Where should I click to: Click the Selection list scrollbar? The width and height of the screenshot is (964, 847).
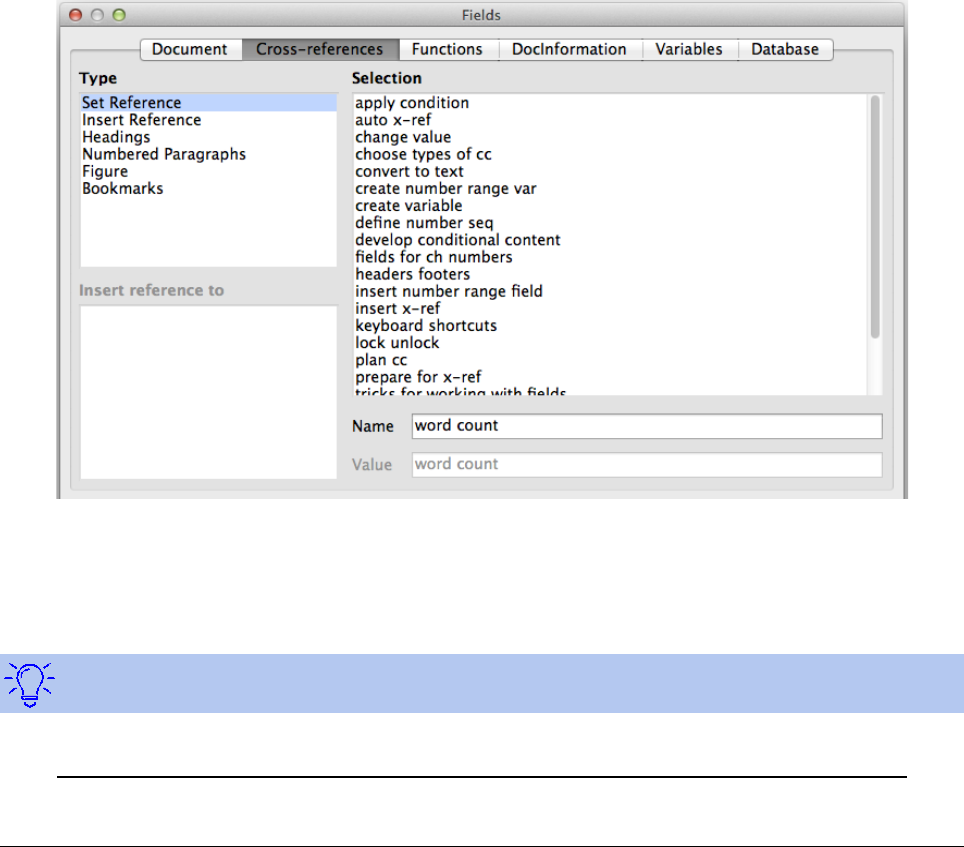click(x=875, y=216)
